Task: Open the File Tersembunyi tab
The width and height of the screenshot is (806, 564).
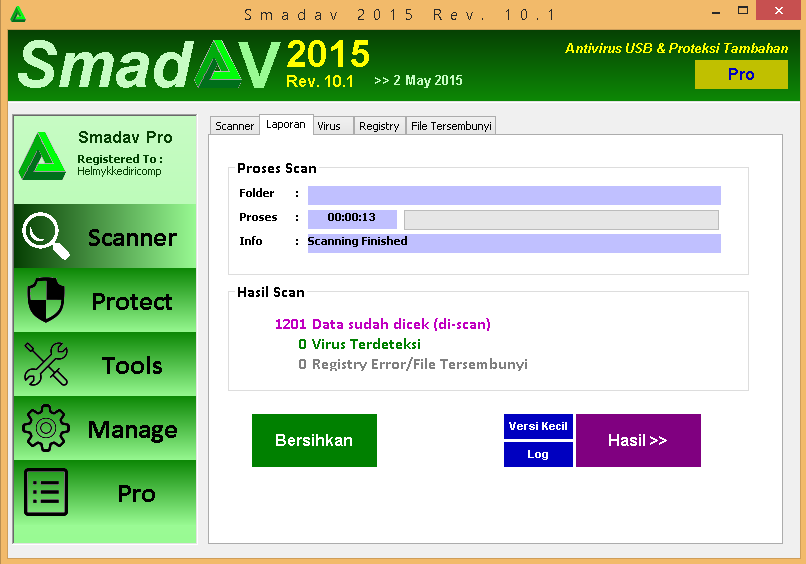Action: point(451,126)
